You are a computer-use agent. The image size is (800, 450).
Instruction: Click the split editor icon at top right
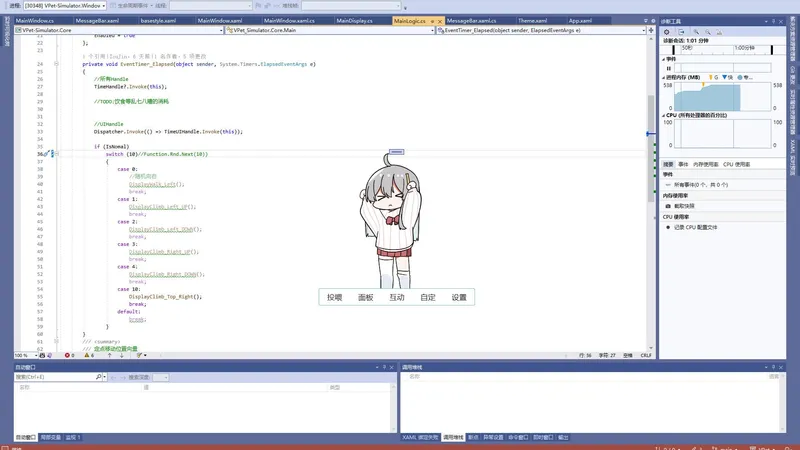click(651, 30)
